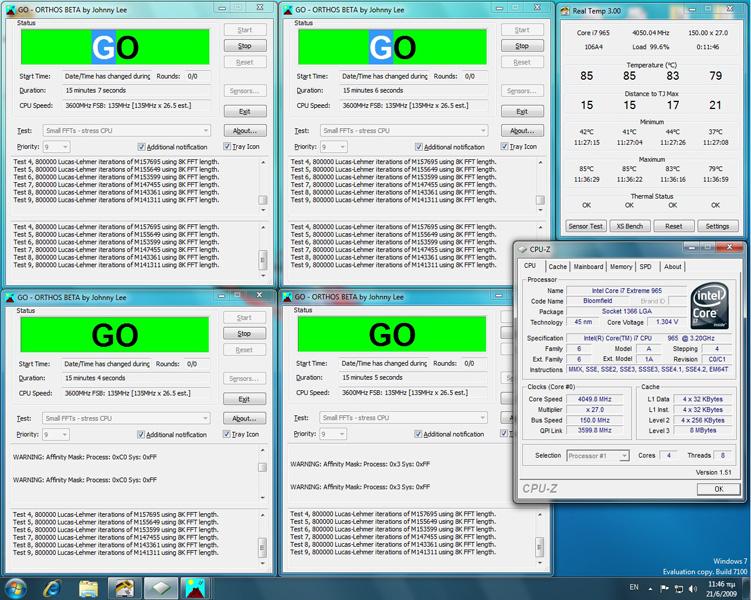This screenshot has height=600, width=751.
Task: Switch to the Cache tab in CPU-Z
Action: tap(558, 267)
